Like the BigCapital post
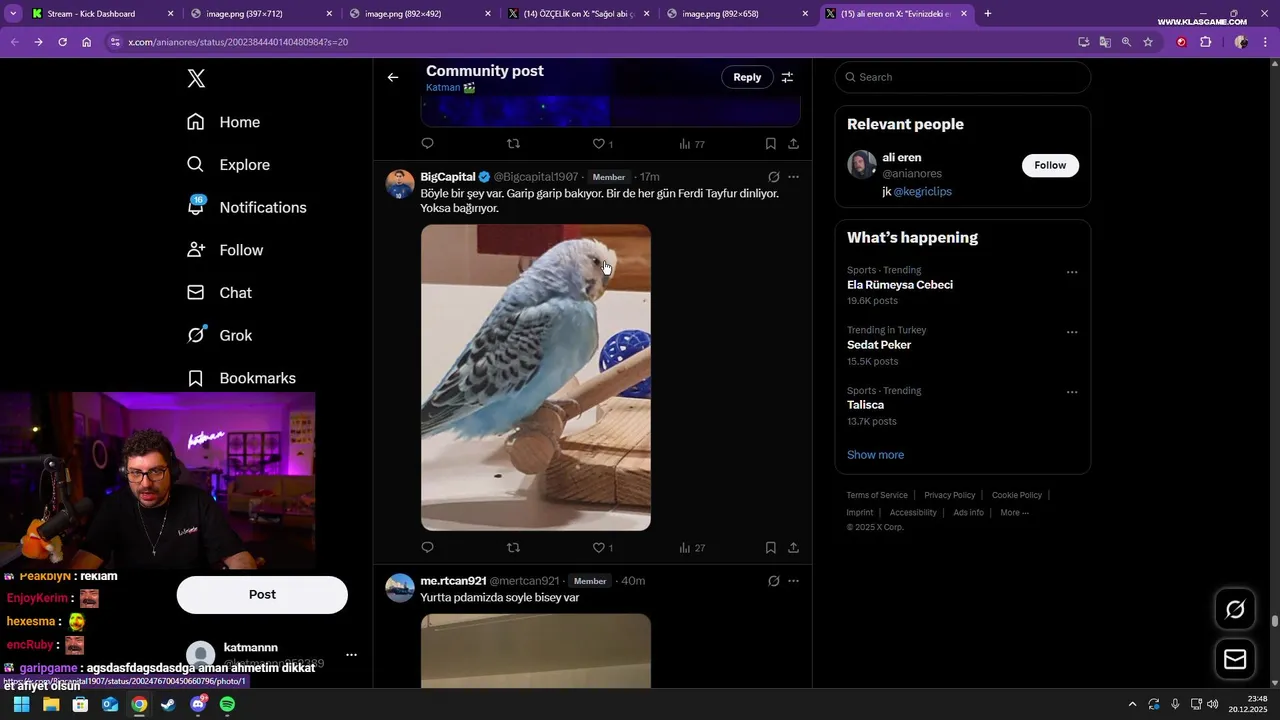The height and width of the screenshot is (720, 1280). coord(603,548)
